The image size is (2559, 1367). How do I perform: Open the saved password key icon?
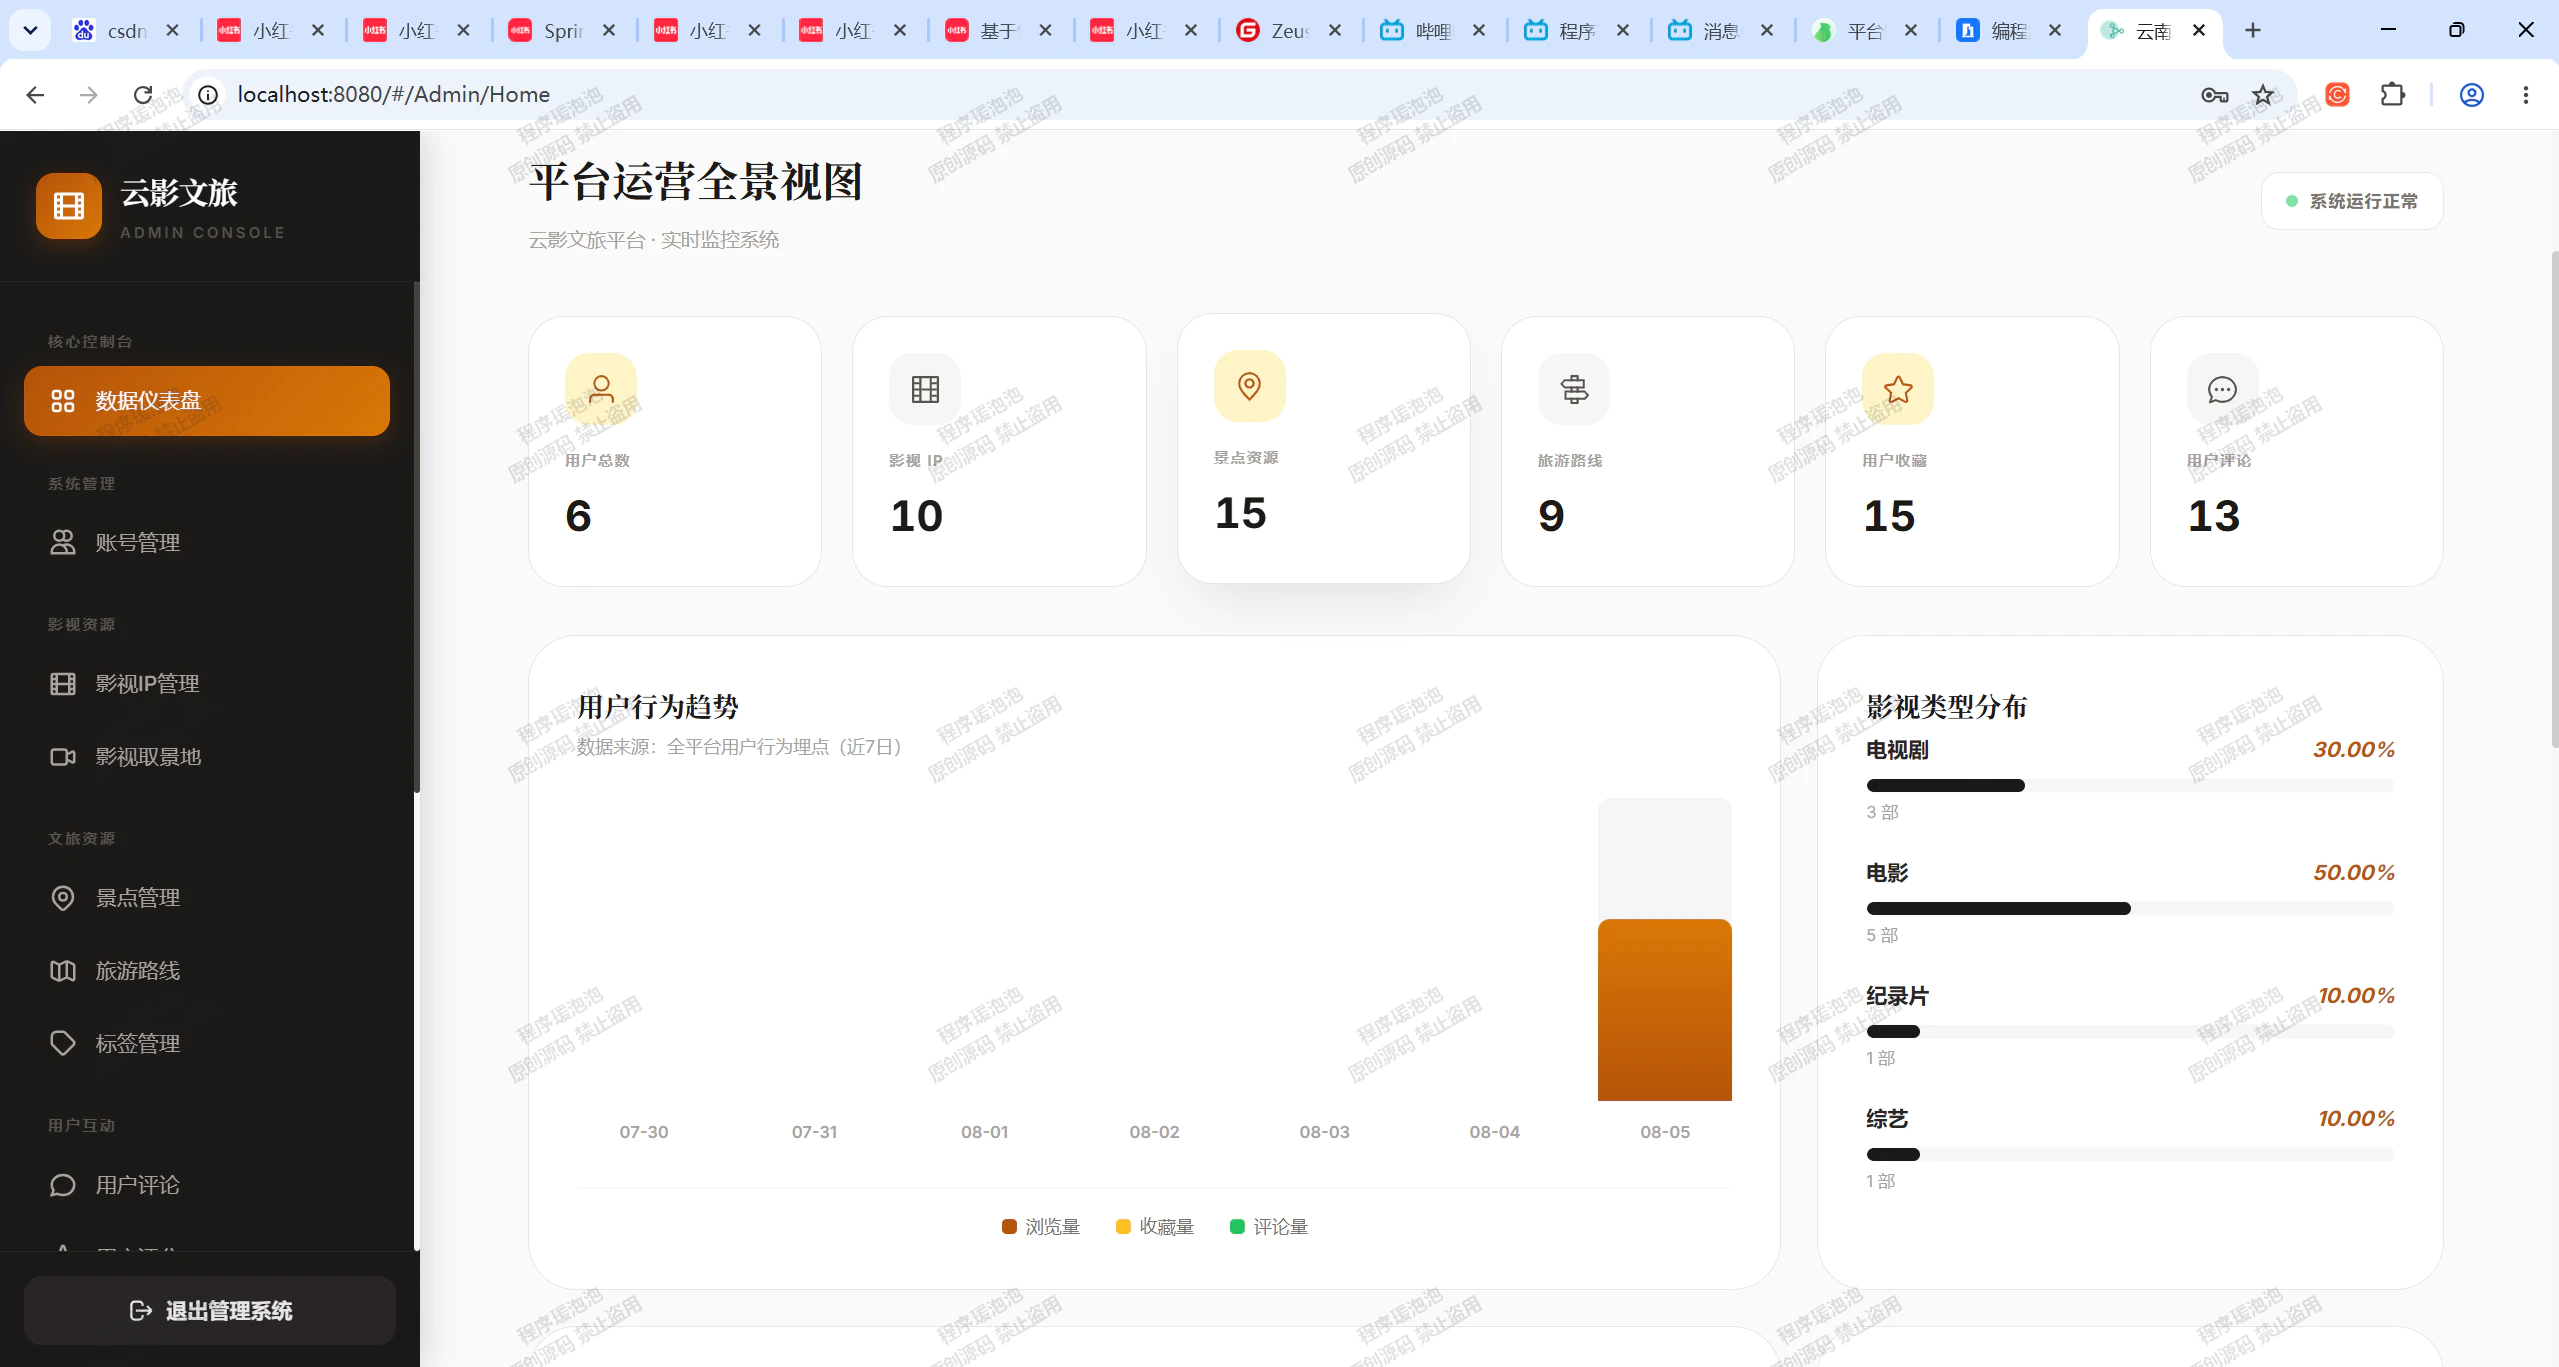pyautogui.click(x=2214, y=95)
